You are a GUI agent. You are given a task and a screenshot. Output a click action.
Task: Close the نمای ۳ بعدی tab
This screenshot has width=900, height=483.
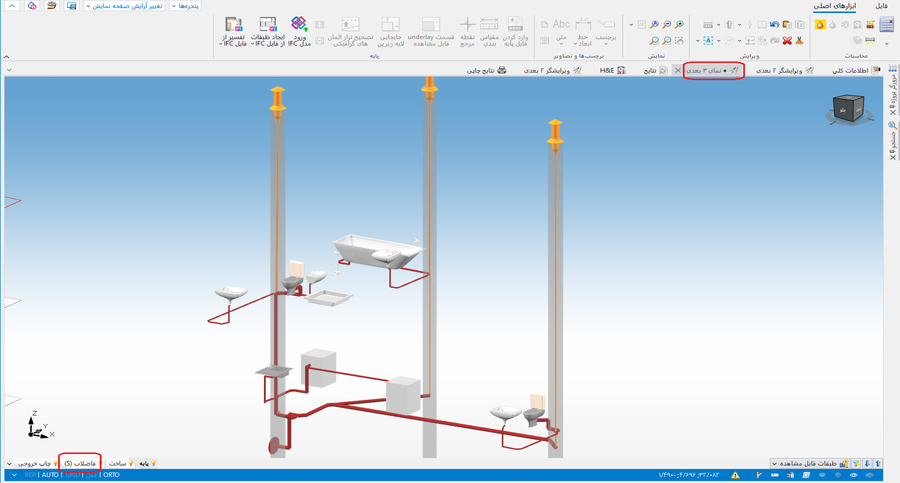[x=677, y=71]
